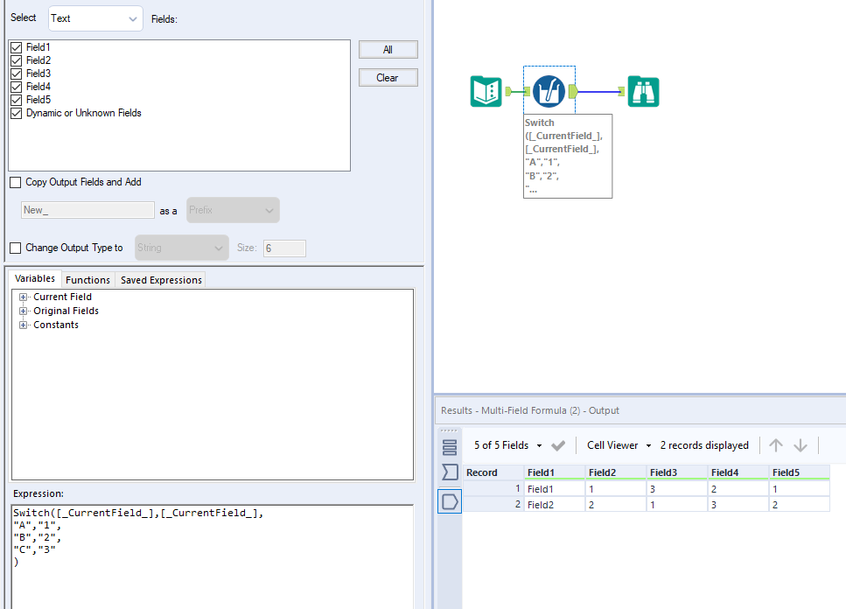Toggle Dynamic or Unknown Fields checkbox
This screenshot has height=609, width=846.
pos(16,113)
